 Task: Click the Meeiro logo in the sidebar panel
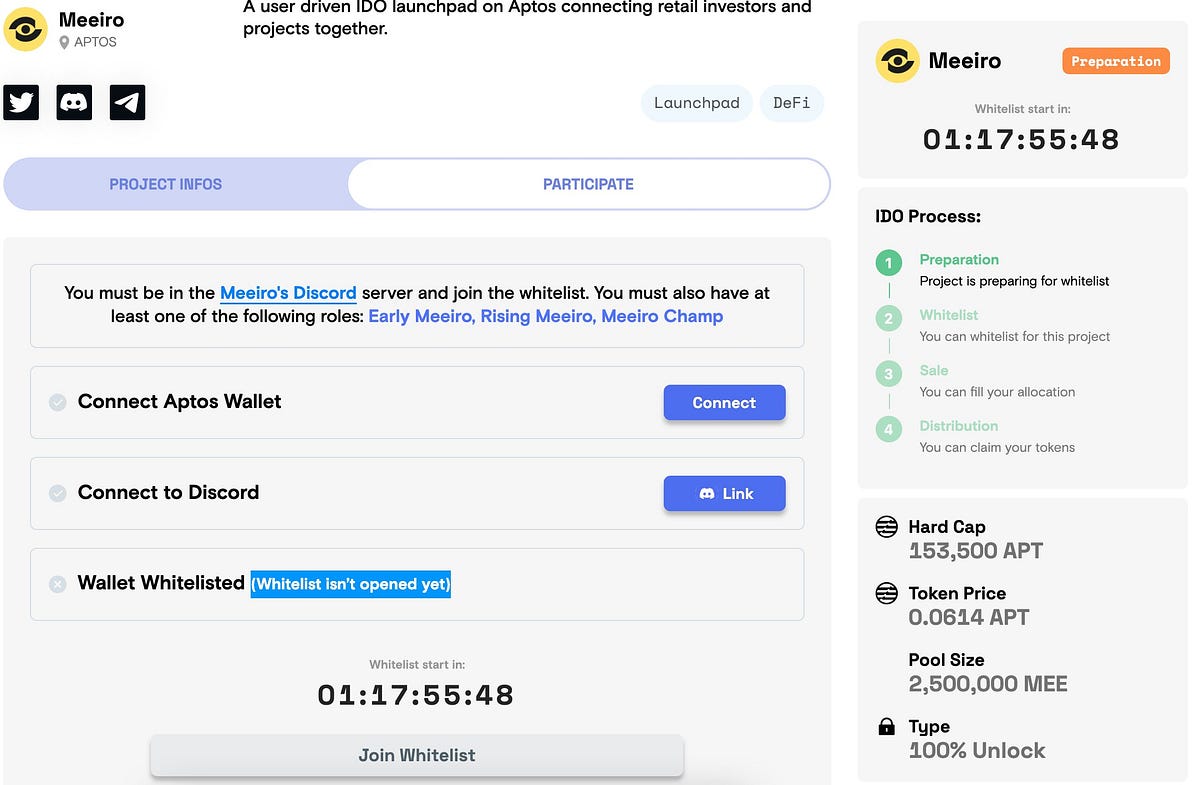coord(897,61)
